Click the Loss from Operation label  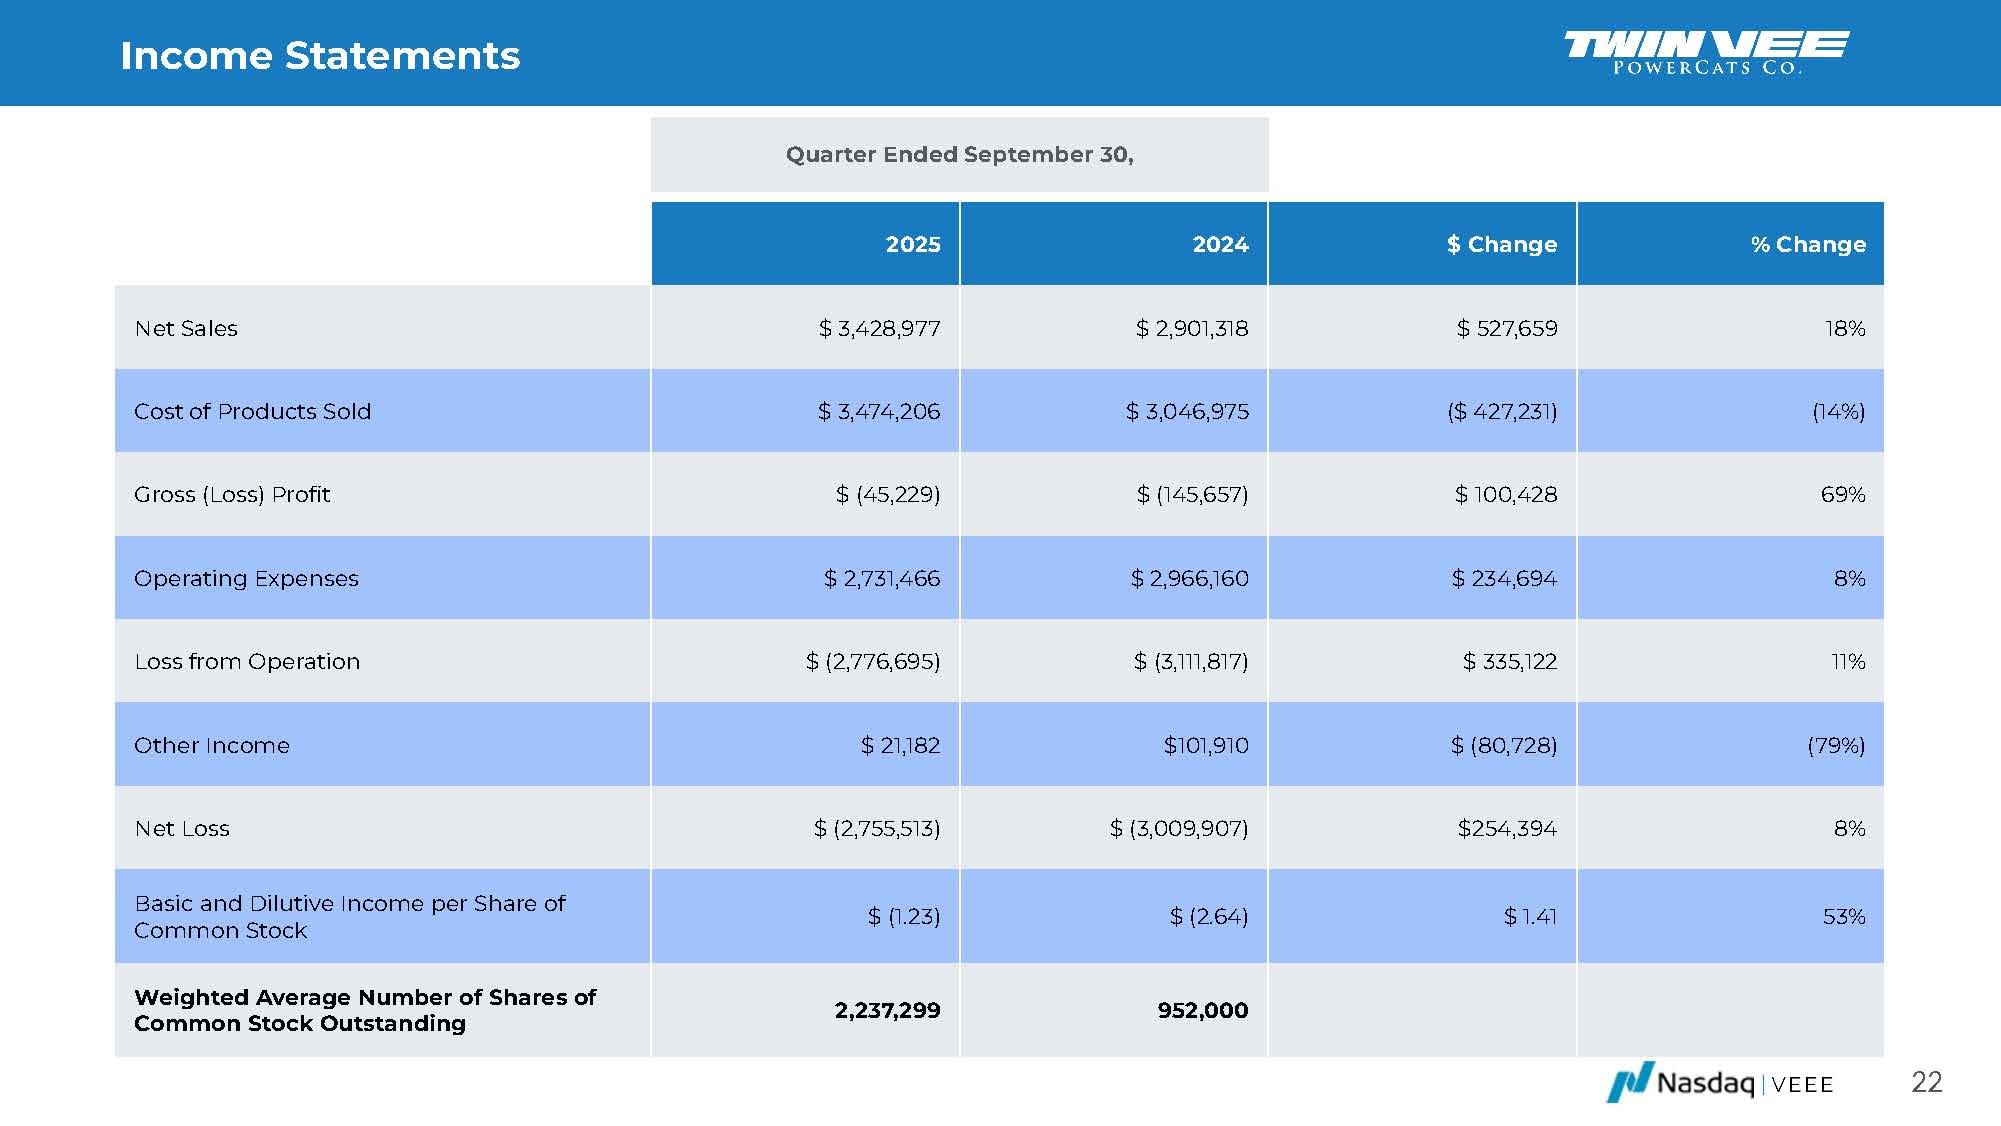(x=247, y=662)
